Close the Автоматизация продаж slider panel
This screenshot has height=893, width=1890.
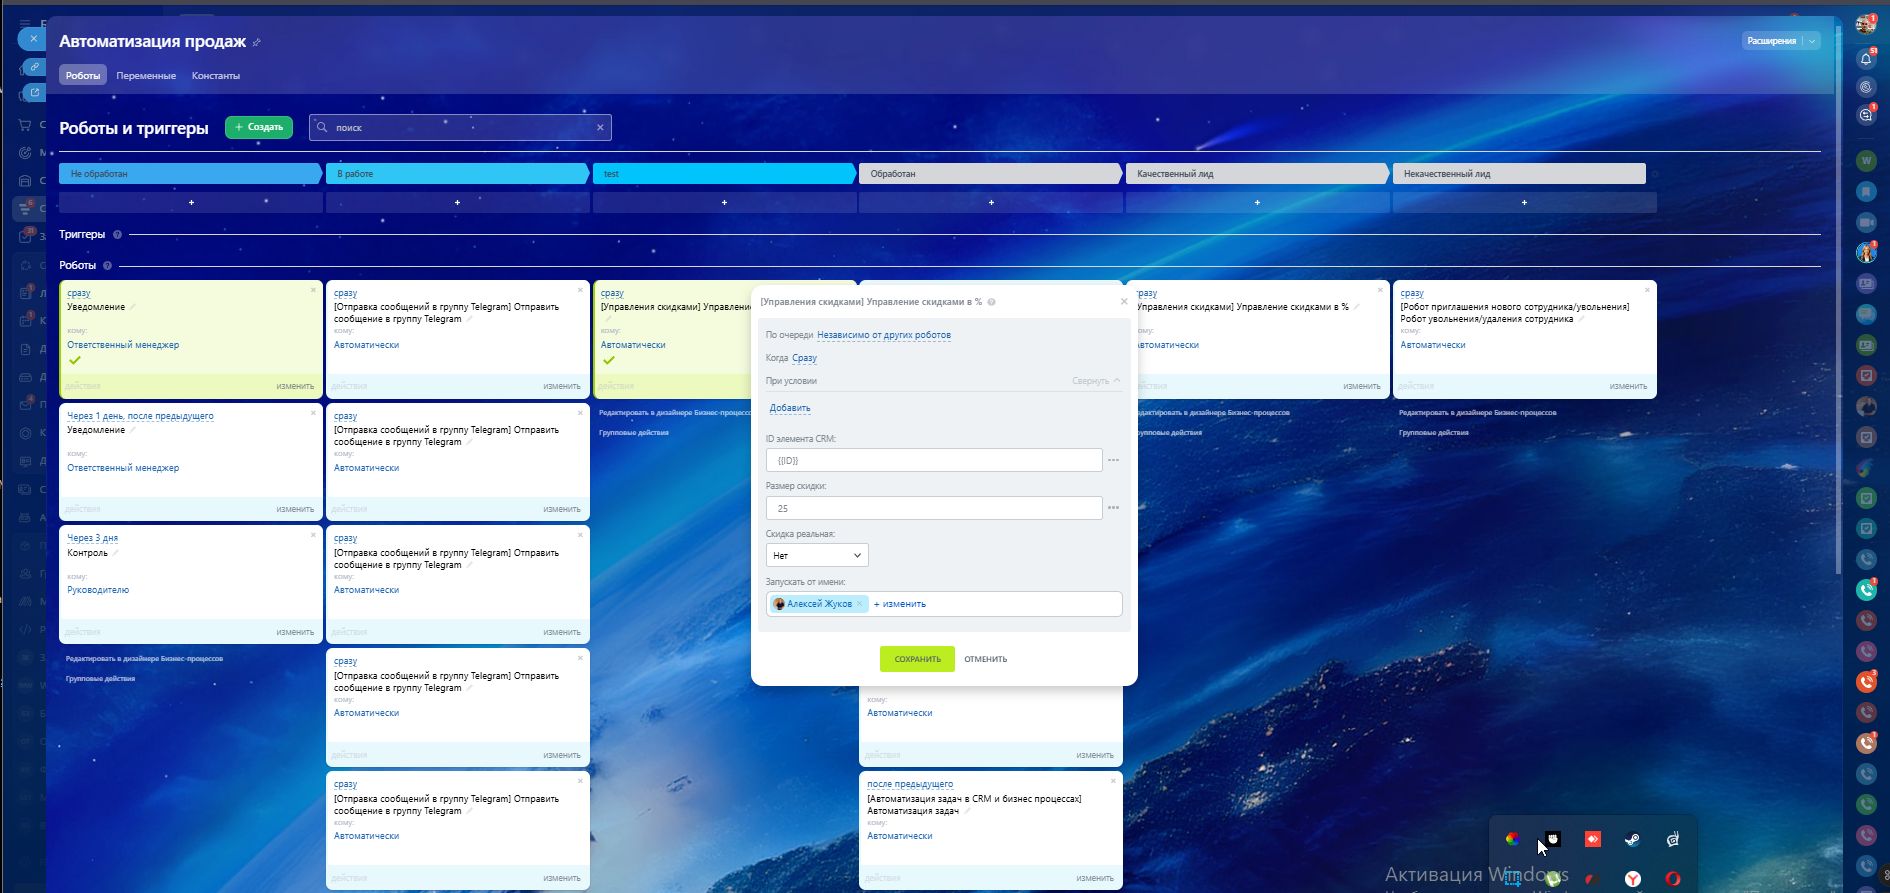click(x=33, y=39)
